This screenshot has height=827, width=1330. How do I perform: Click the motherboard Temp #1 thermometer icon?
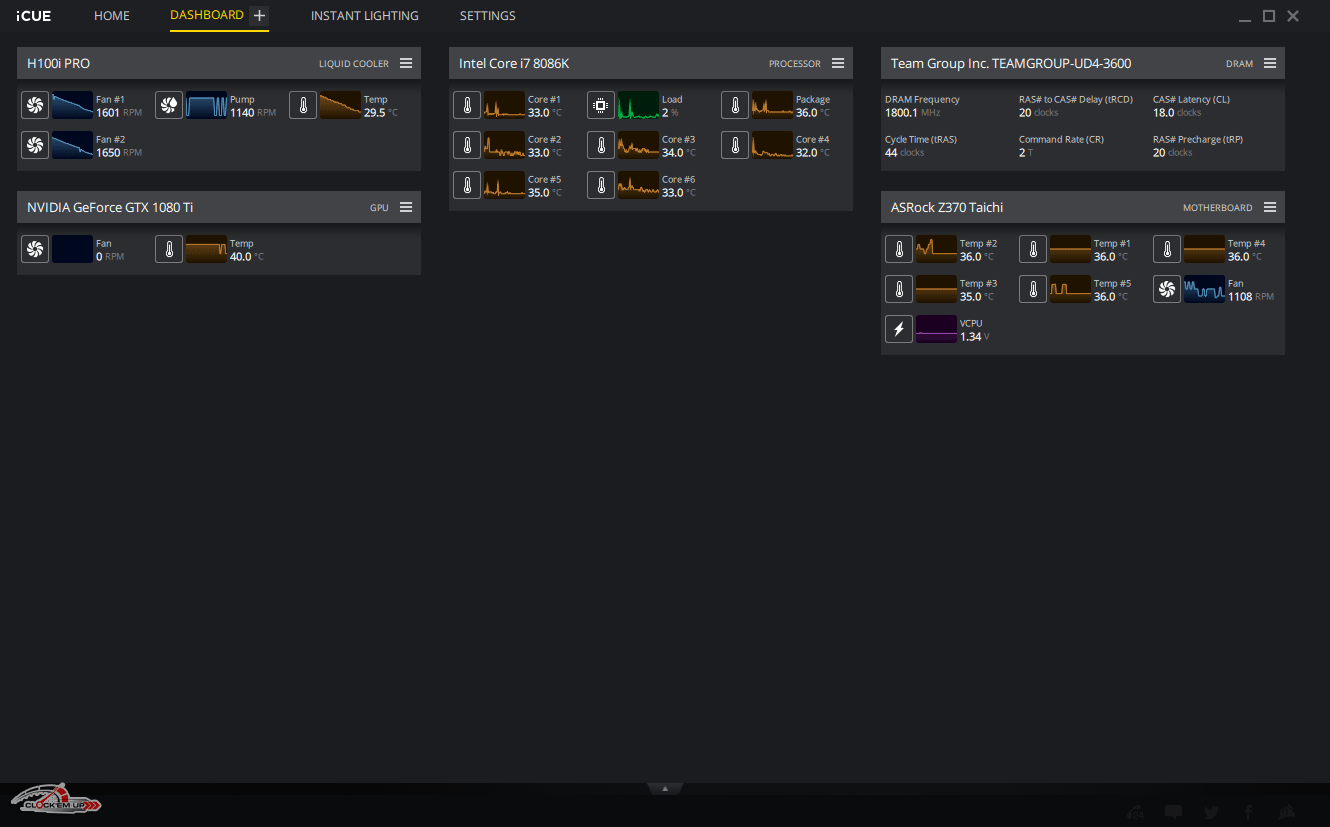pos(1033,249)
